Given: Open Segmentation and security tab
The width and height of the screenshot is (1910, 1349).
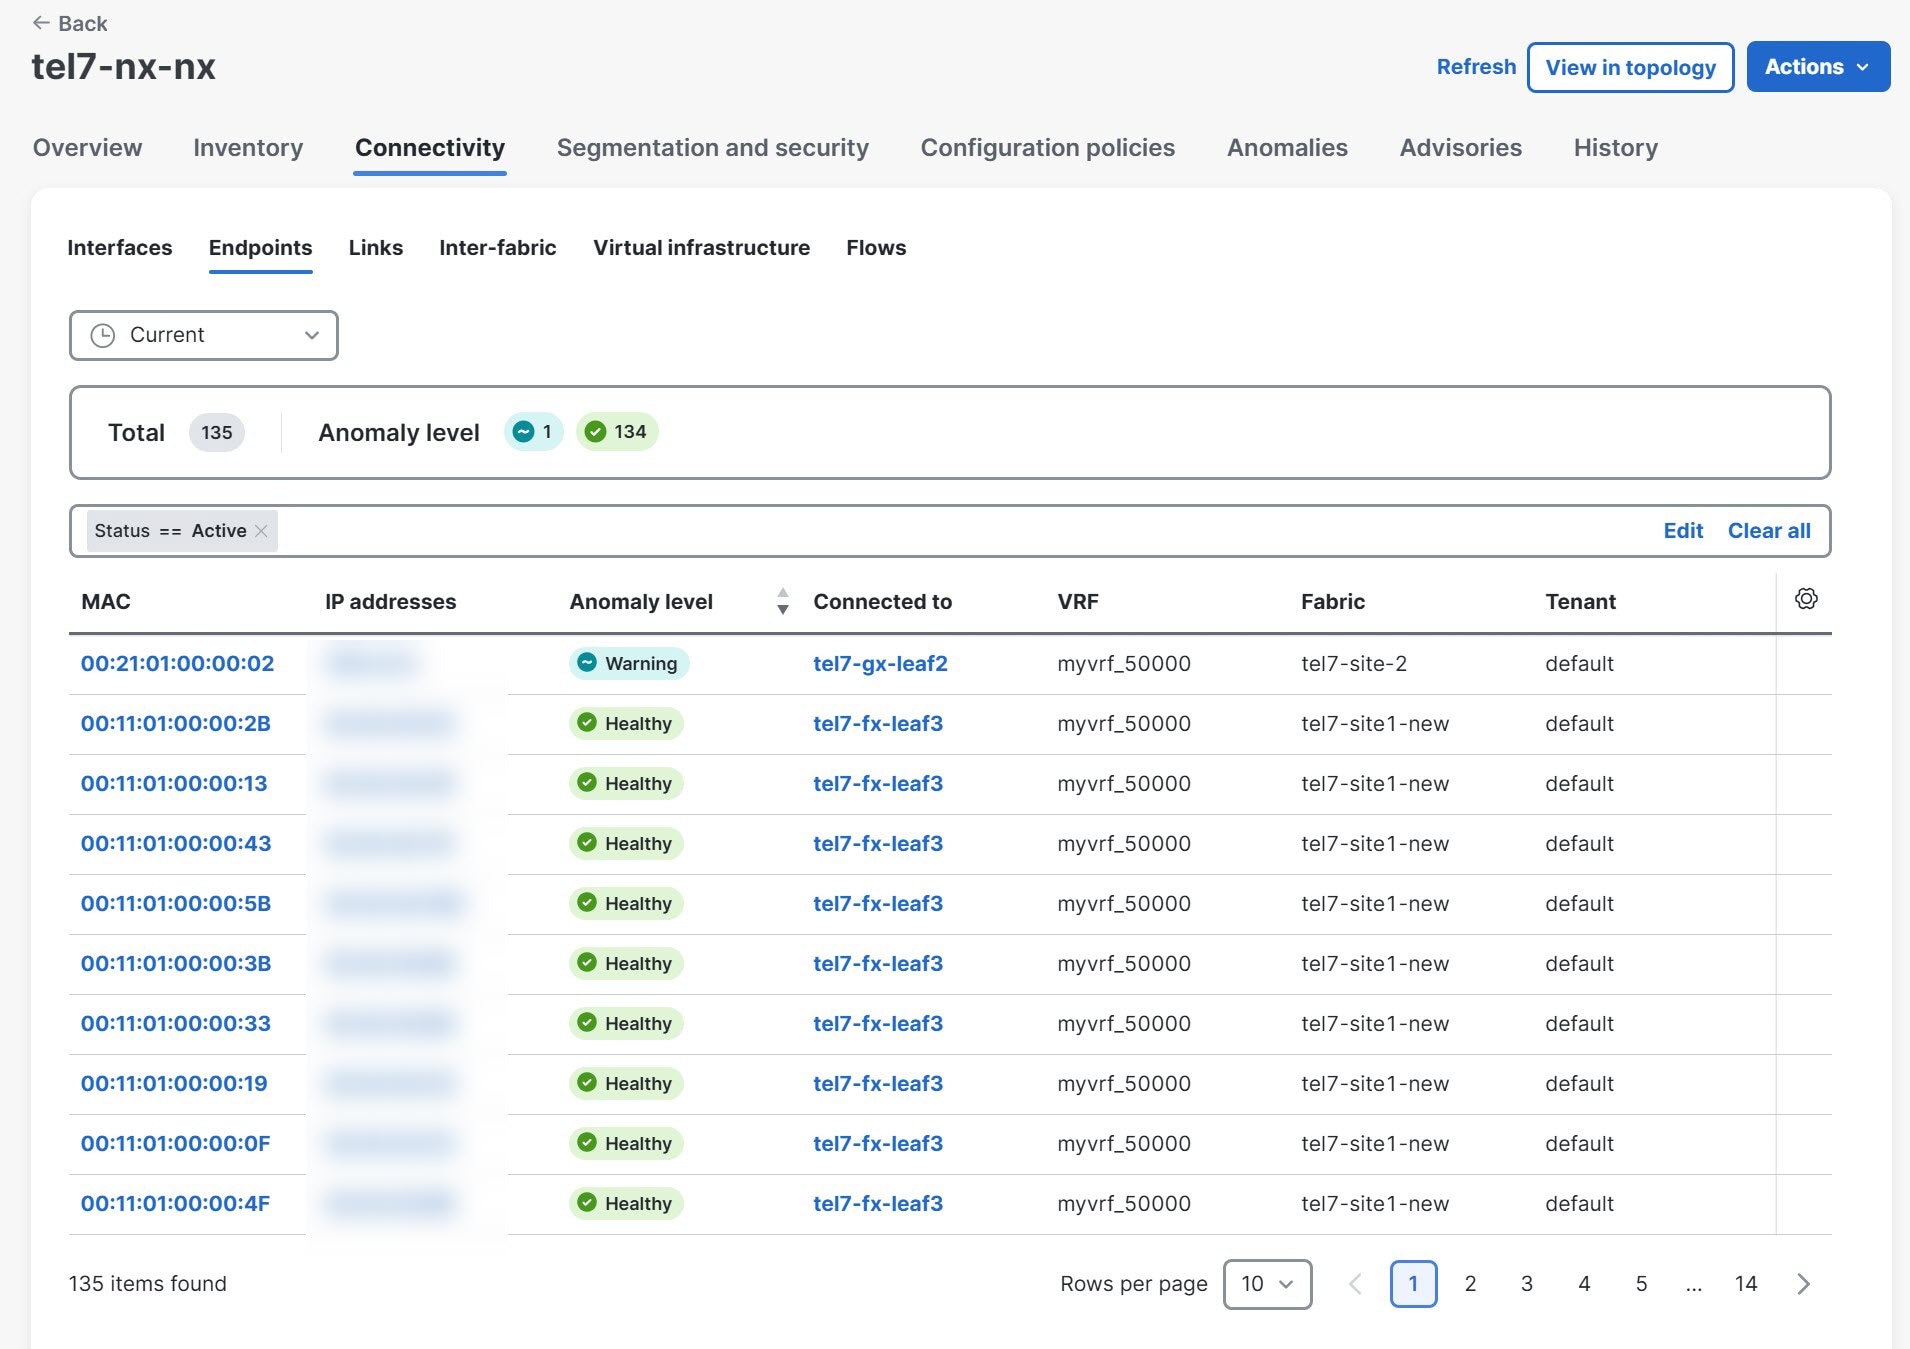Looking at the screenshot, I should (x=713, y=148).
